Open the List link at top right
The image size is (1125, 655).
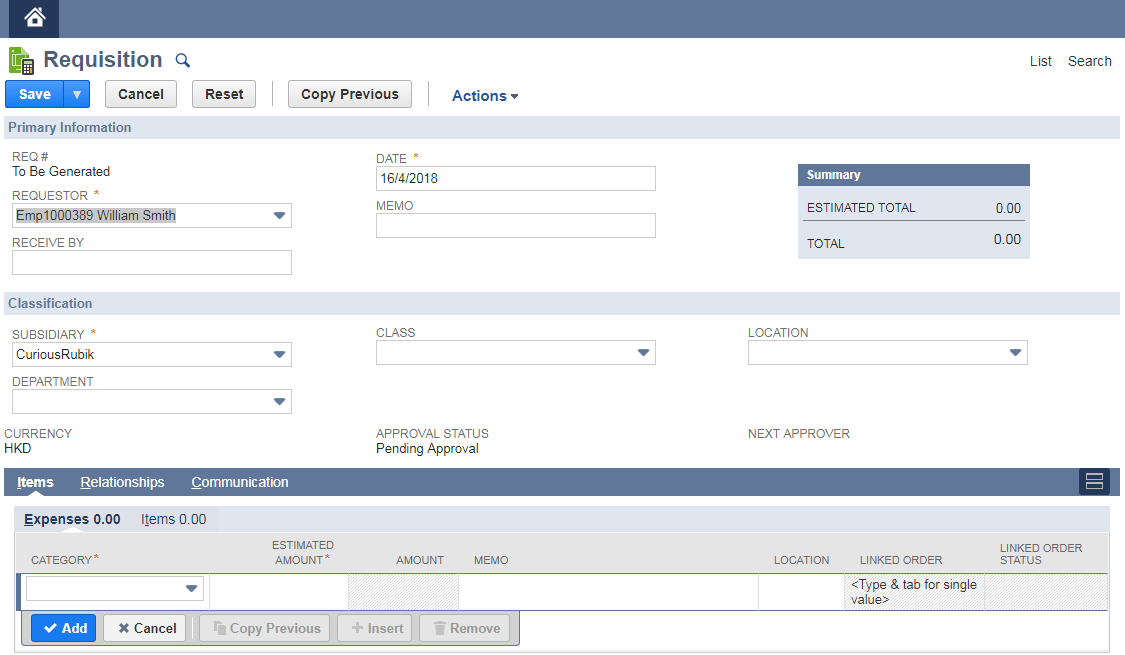(x=1040, y=61)
